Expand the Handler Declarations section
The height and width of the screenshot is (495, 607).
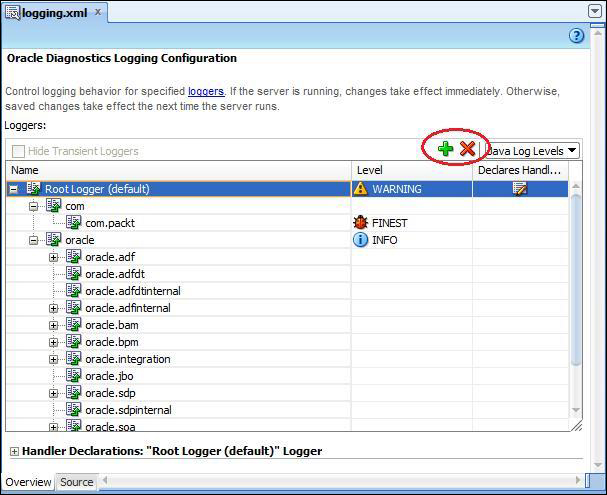click(x=14, y=452)
